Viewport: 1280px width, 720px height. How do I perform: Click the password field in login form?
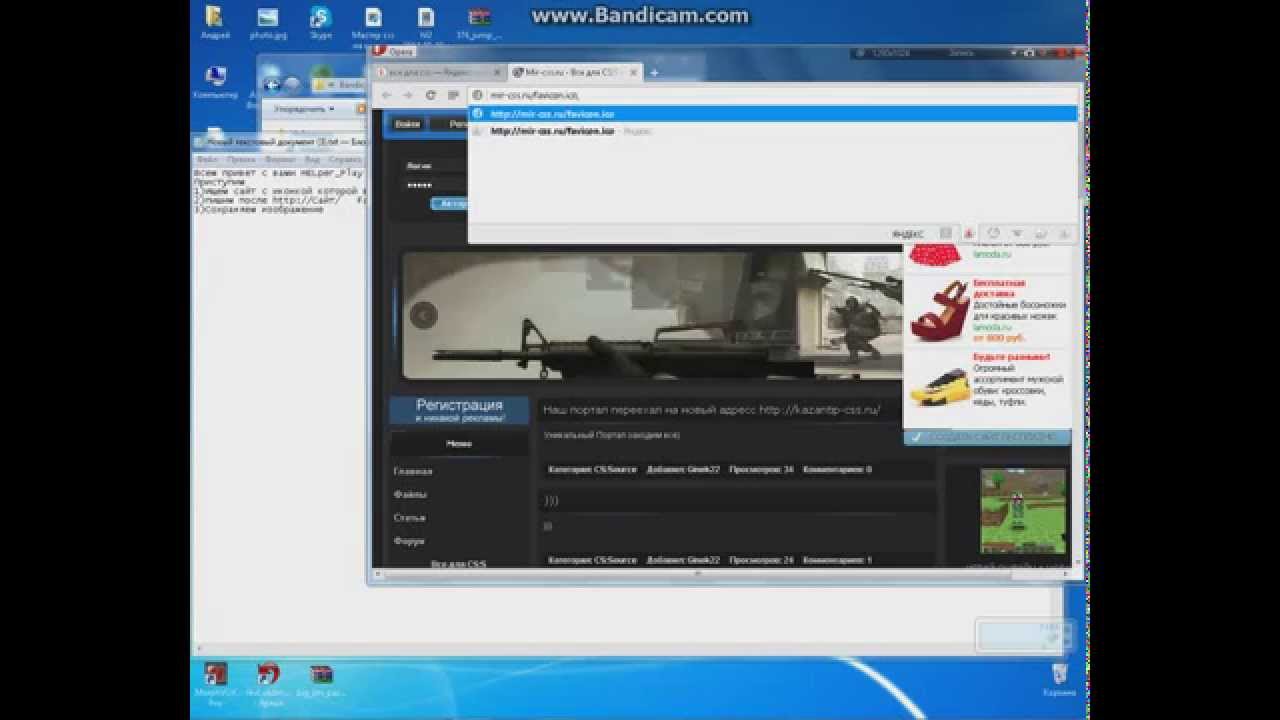coord(435,185)
